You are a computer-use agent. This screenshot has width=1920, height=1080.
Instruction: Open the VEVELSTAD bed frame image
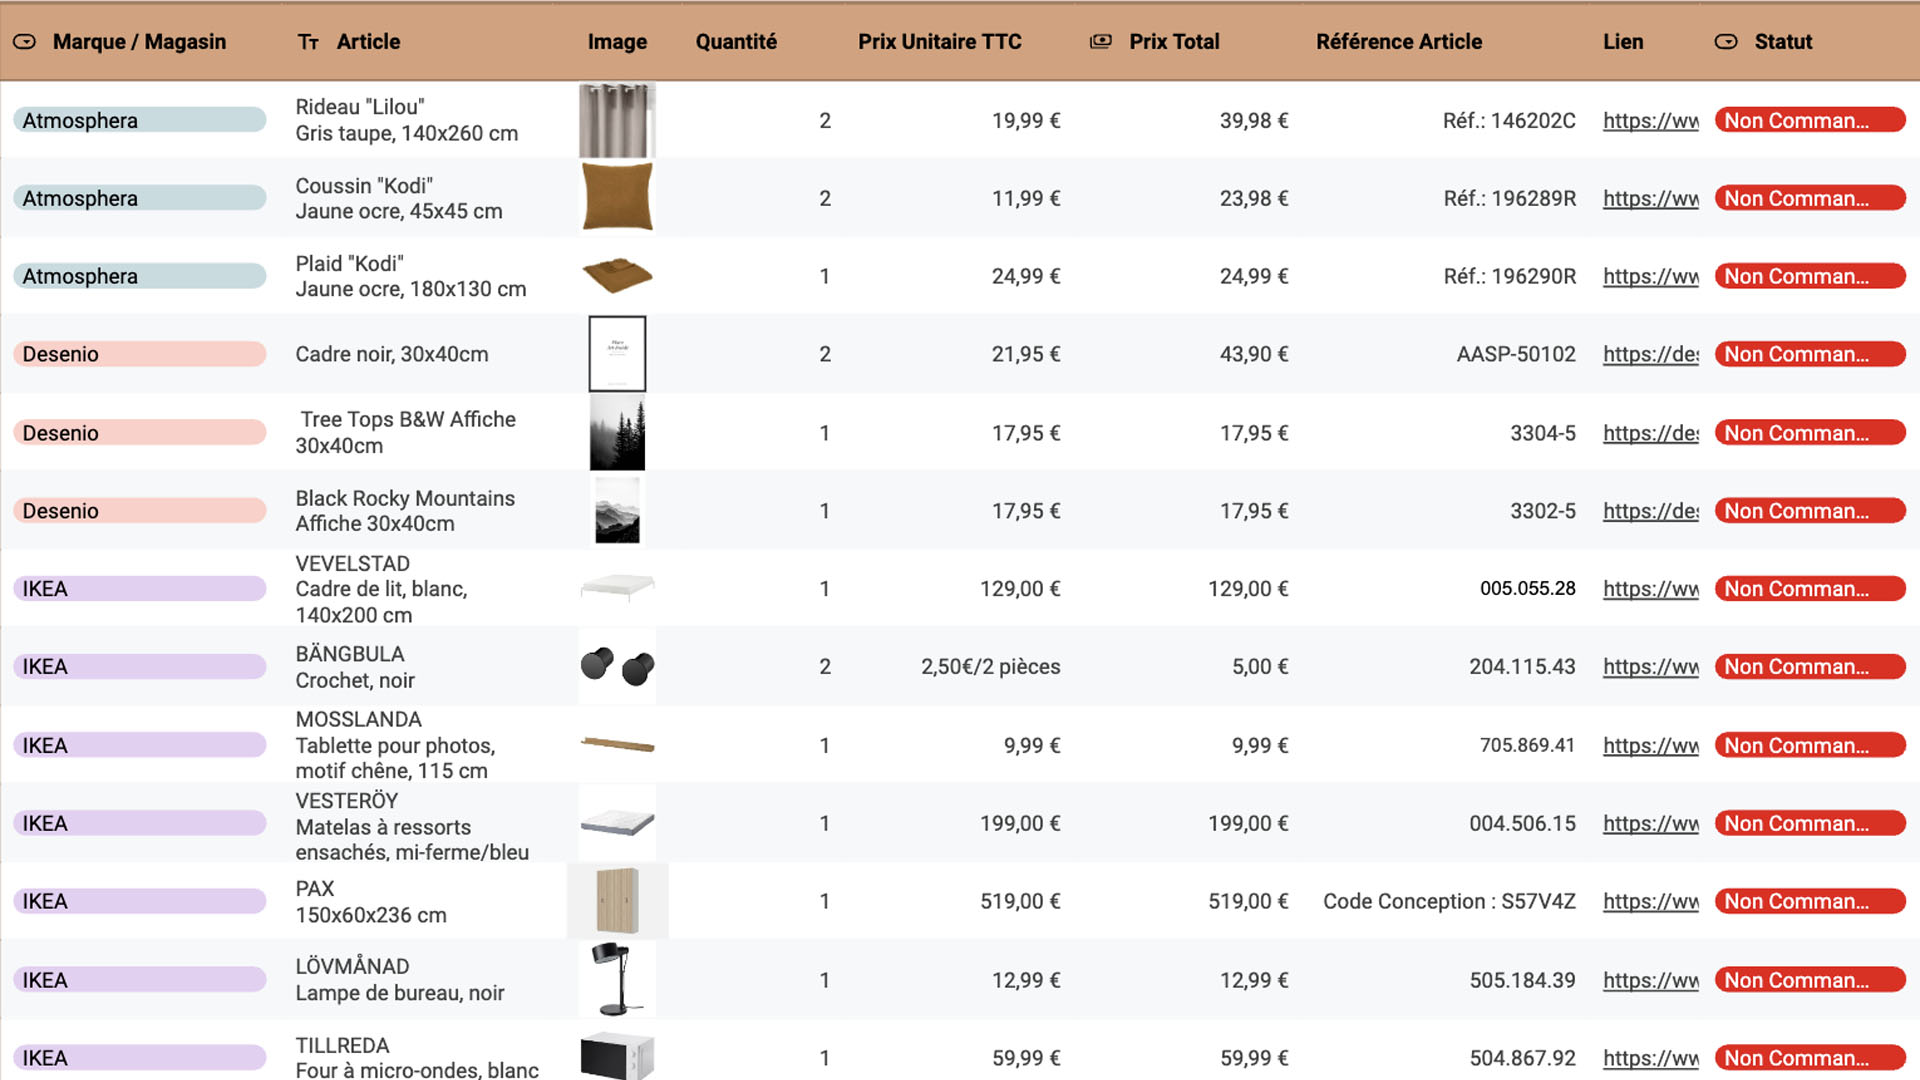pyautogui.click(x=617, y=588)
